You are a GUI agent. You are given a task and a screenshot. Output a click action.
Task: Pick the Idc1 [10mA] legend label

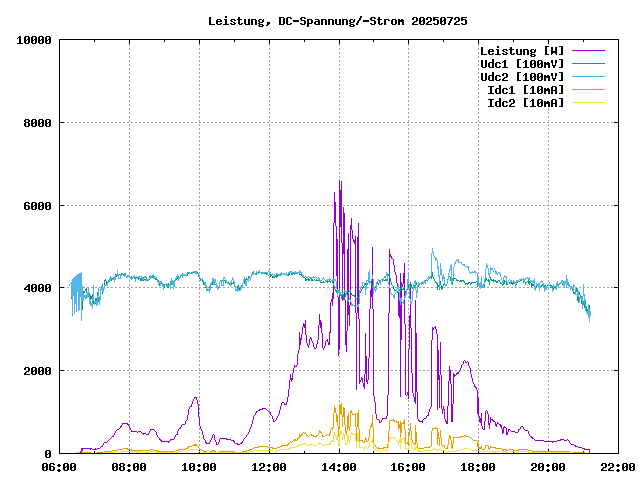(x=525, y=90)
